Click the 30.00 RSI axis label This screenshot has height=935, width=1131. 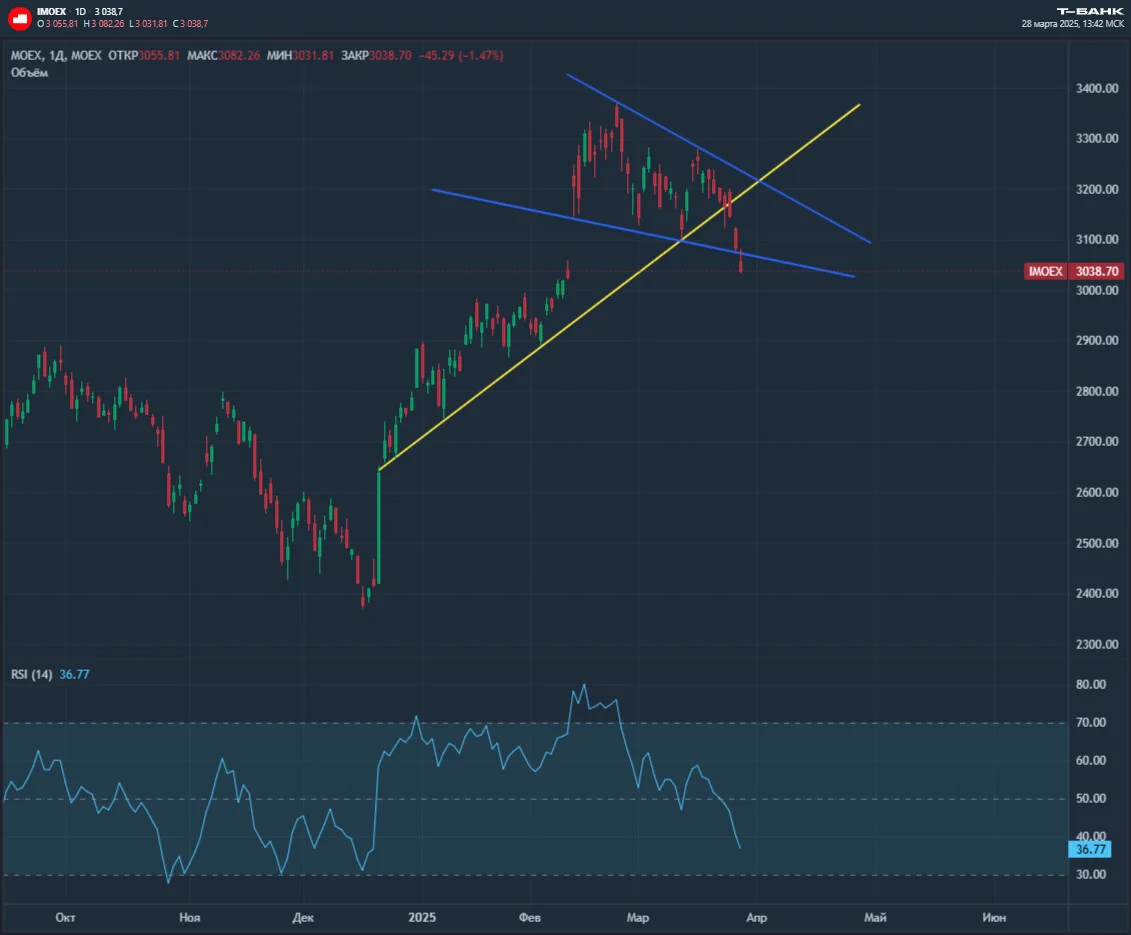pyautogui.click(x=1091, y=874)
